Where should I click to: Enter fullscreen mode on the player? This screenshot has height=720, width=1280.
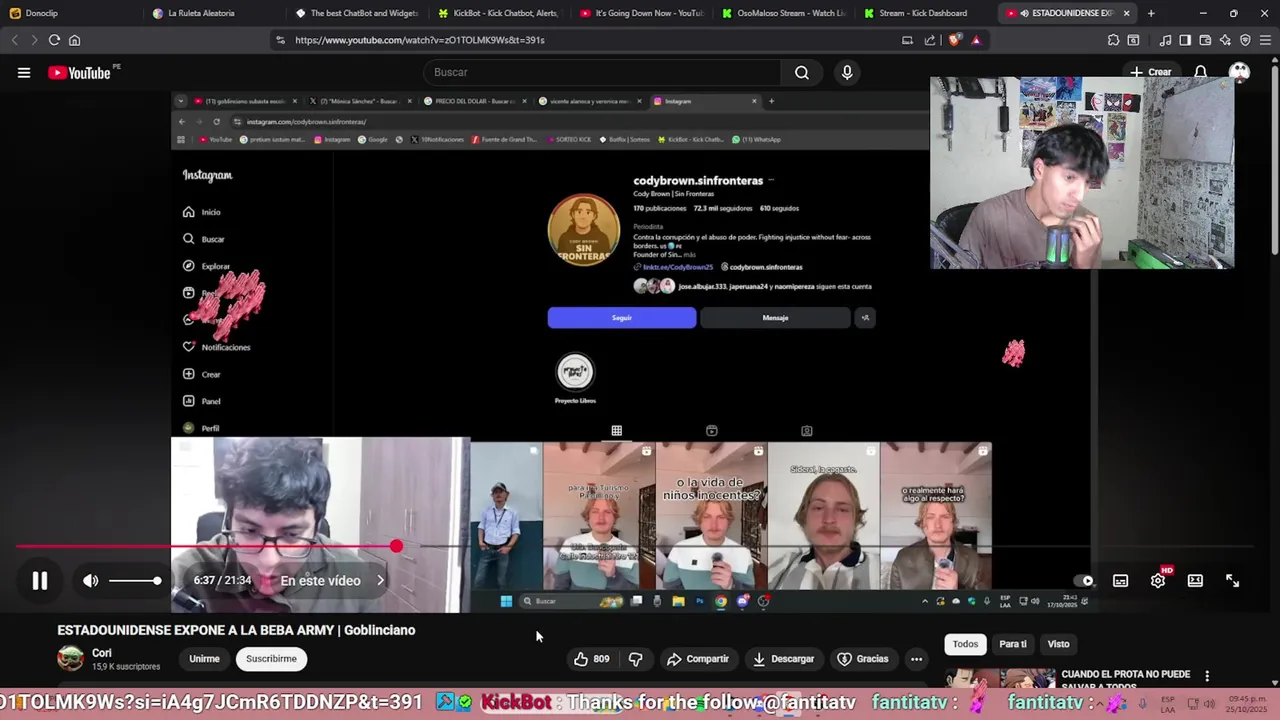(1232, 581)
